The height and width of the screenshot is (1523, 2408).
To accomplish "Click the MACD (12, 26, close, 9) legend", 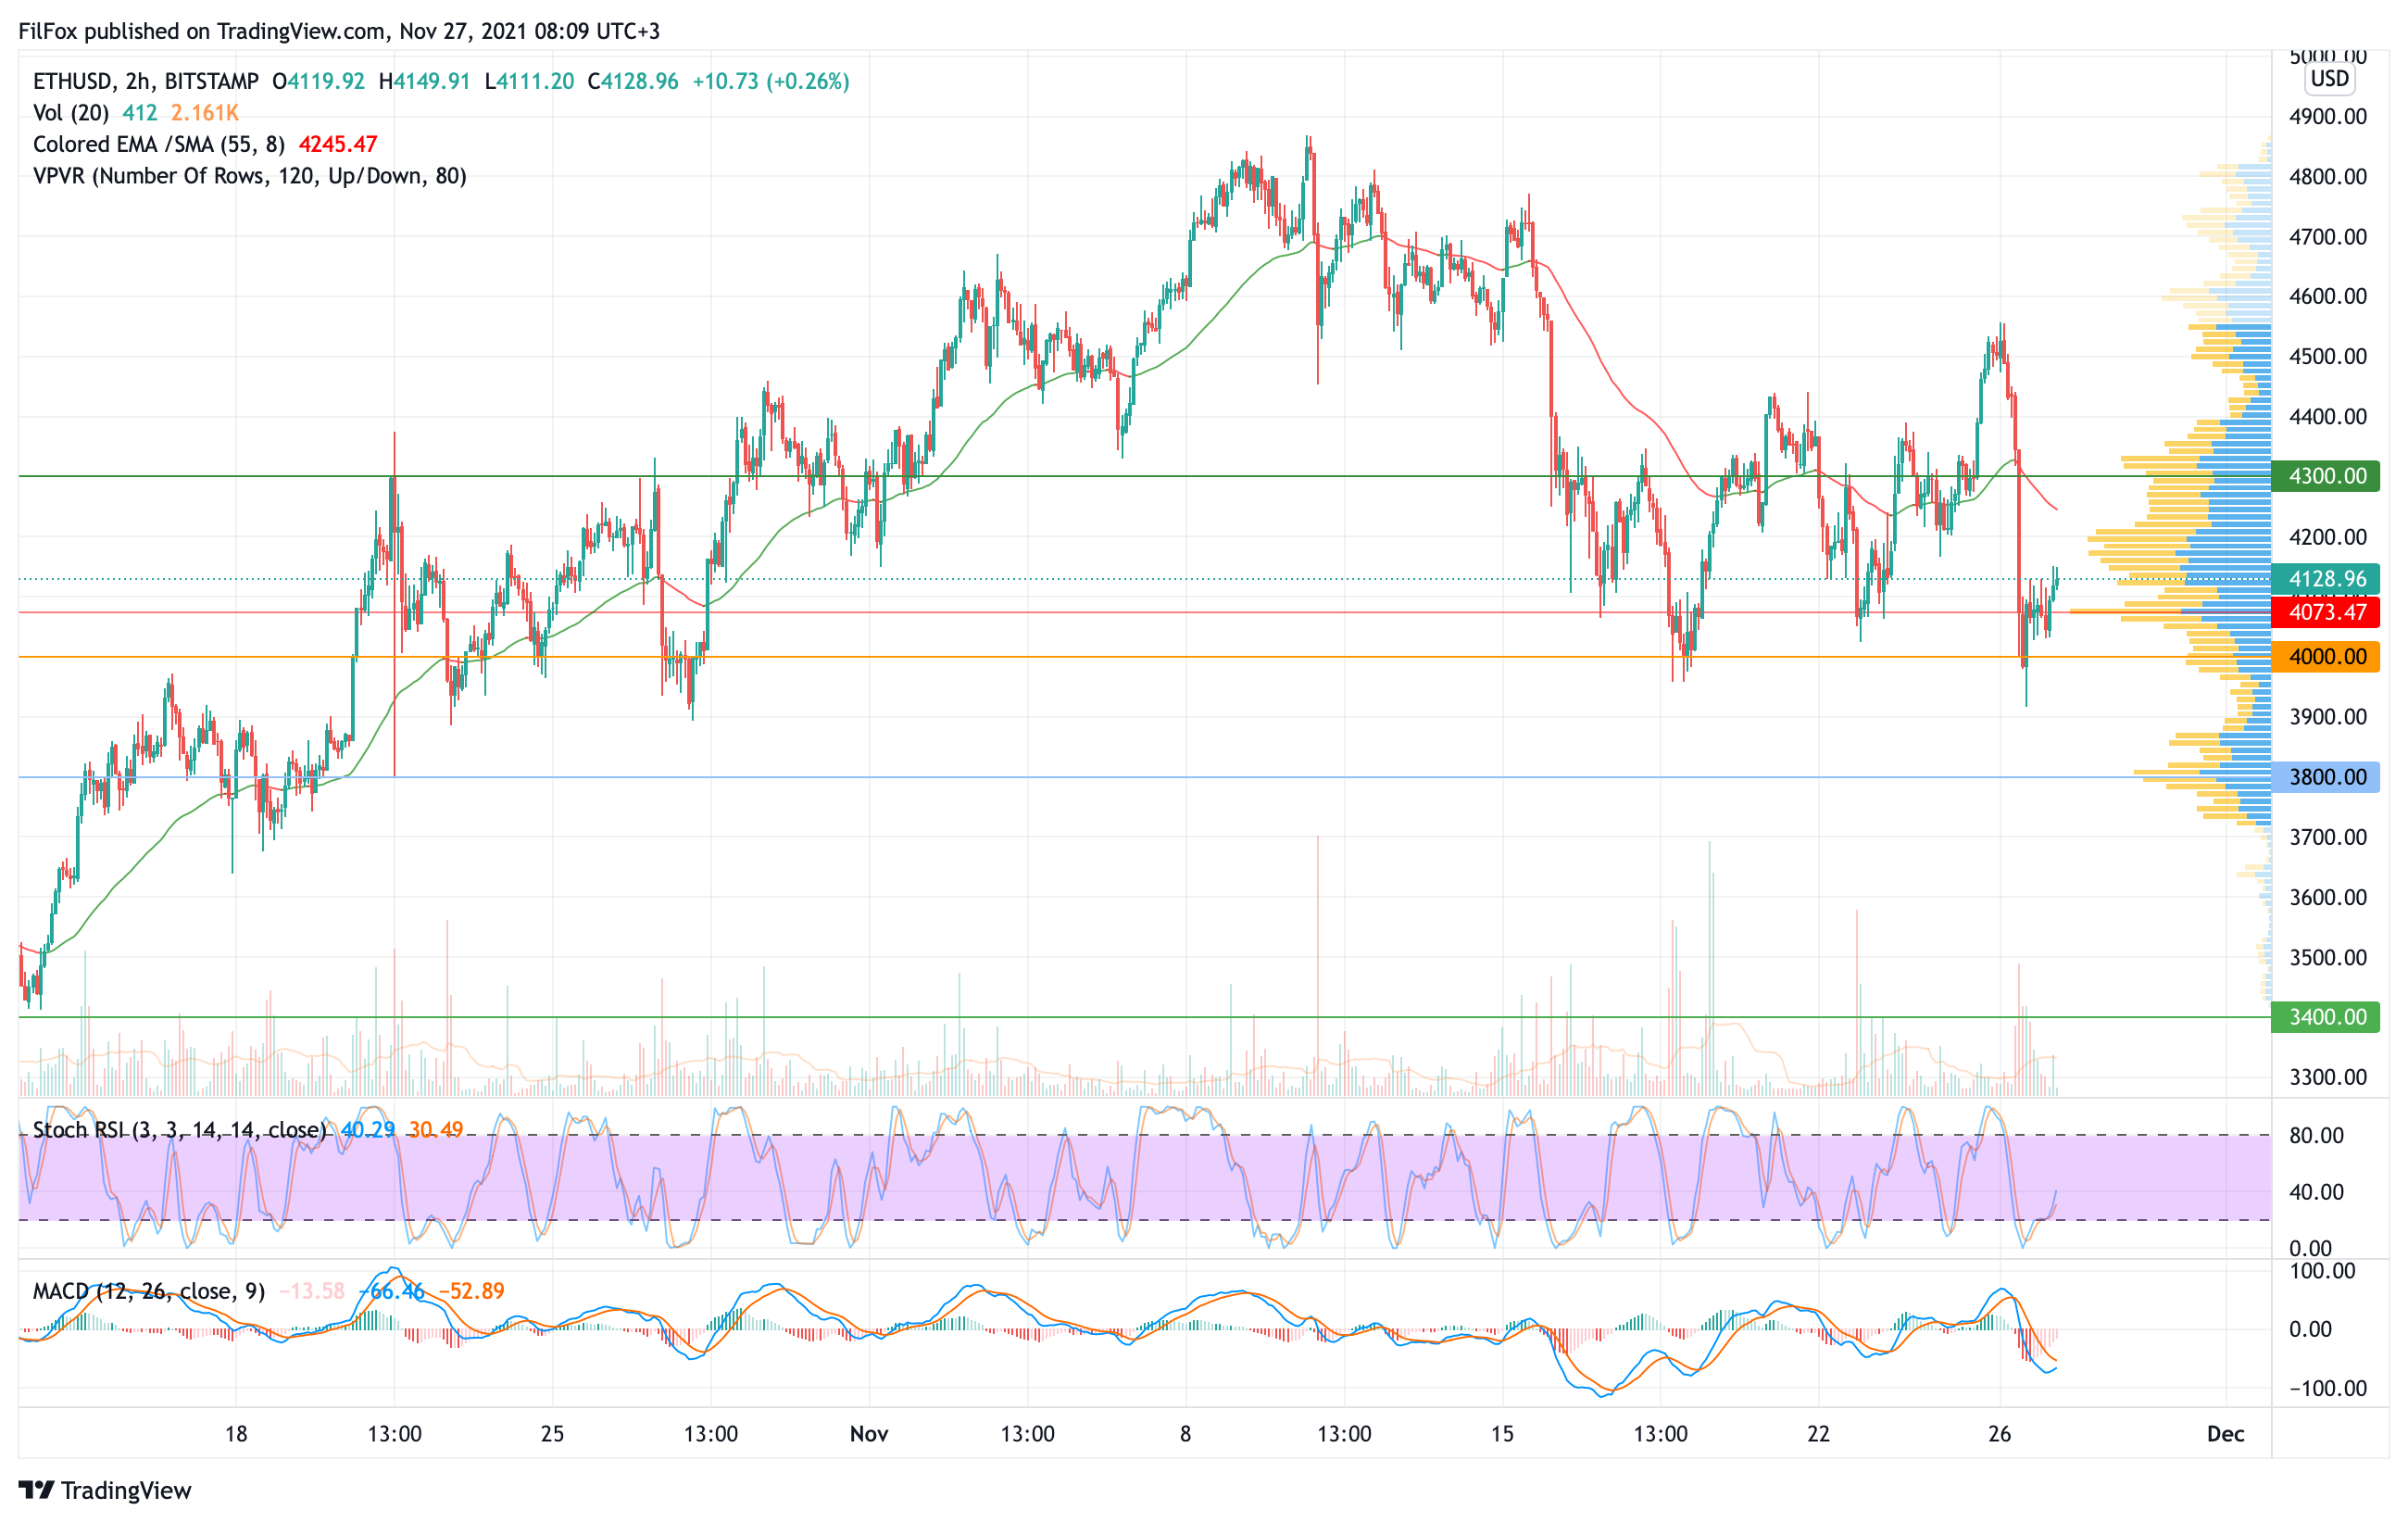I will pyautogui.click(x=148, y=1291).
